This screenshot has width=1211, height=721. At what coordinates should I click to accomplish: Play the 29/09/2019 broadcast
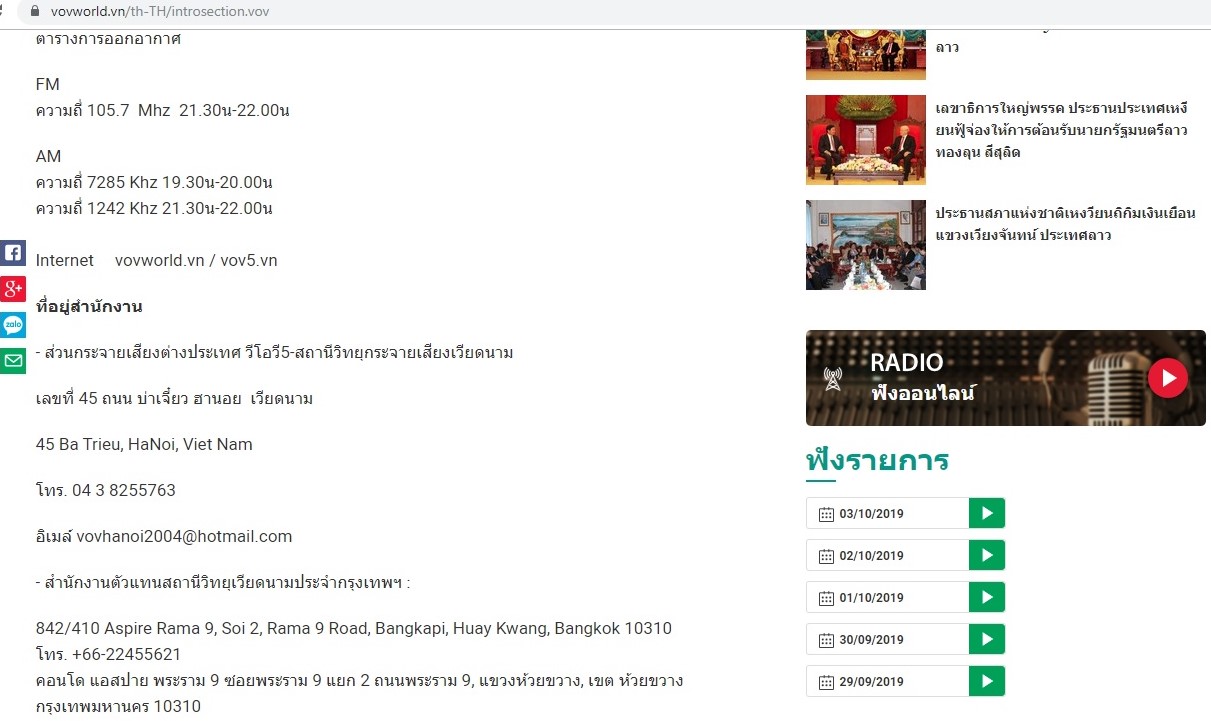tap(986, 681)
